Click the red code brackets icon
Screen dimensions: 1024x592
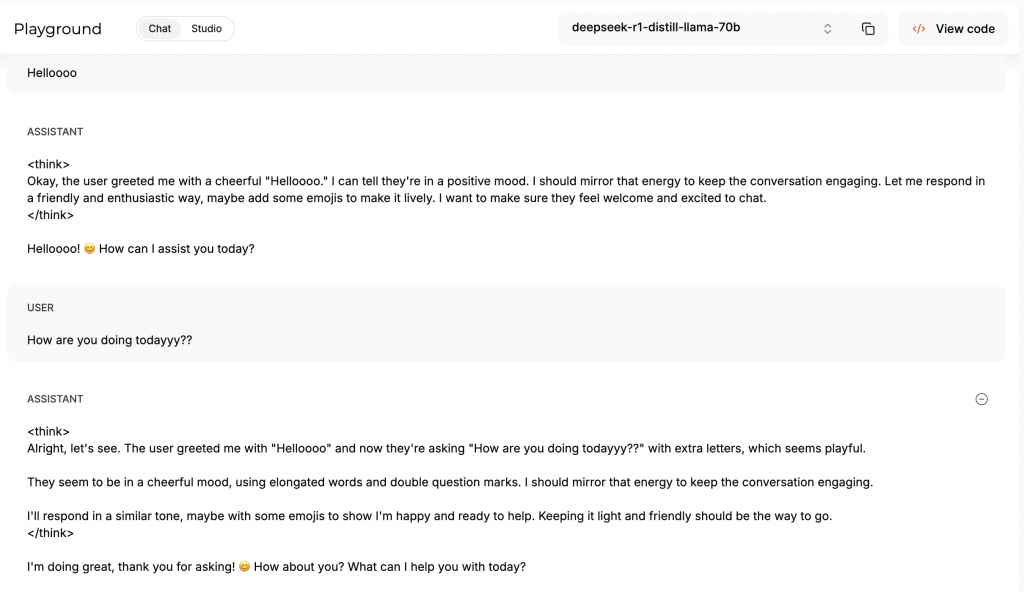919,29
